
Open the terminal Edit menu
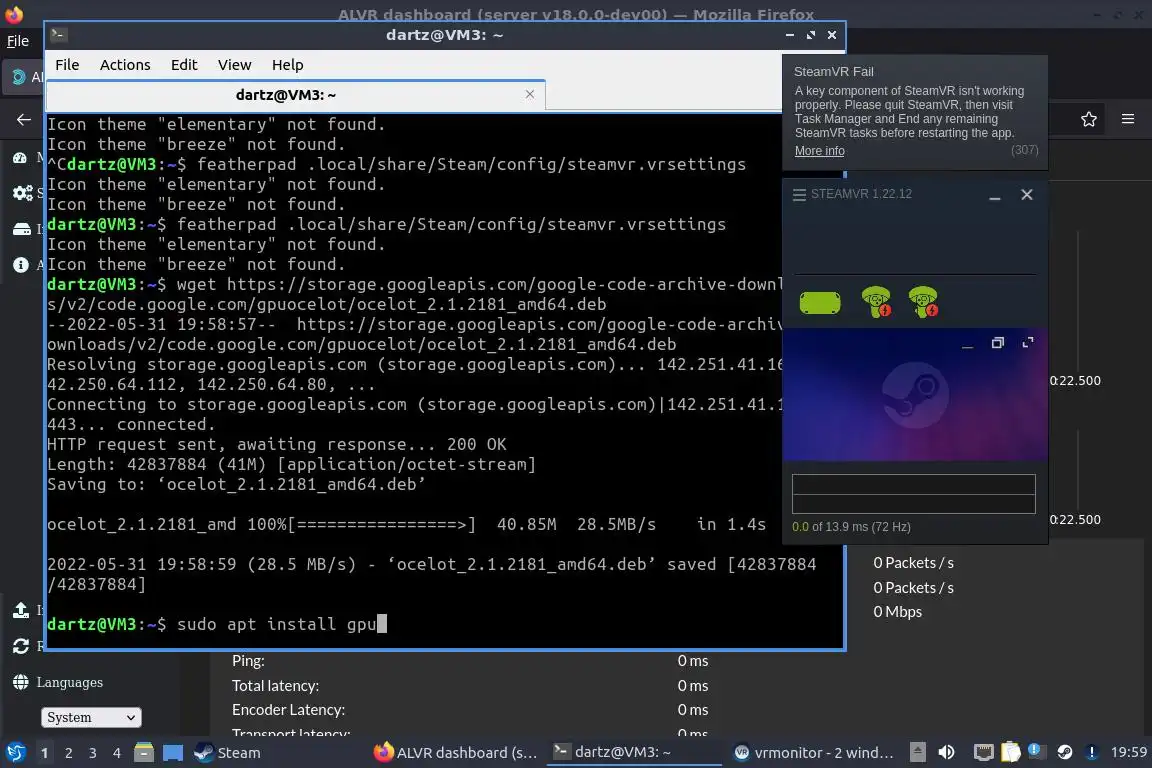(184, 65)
